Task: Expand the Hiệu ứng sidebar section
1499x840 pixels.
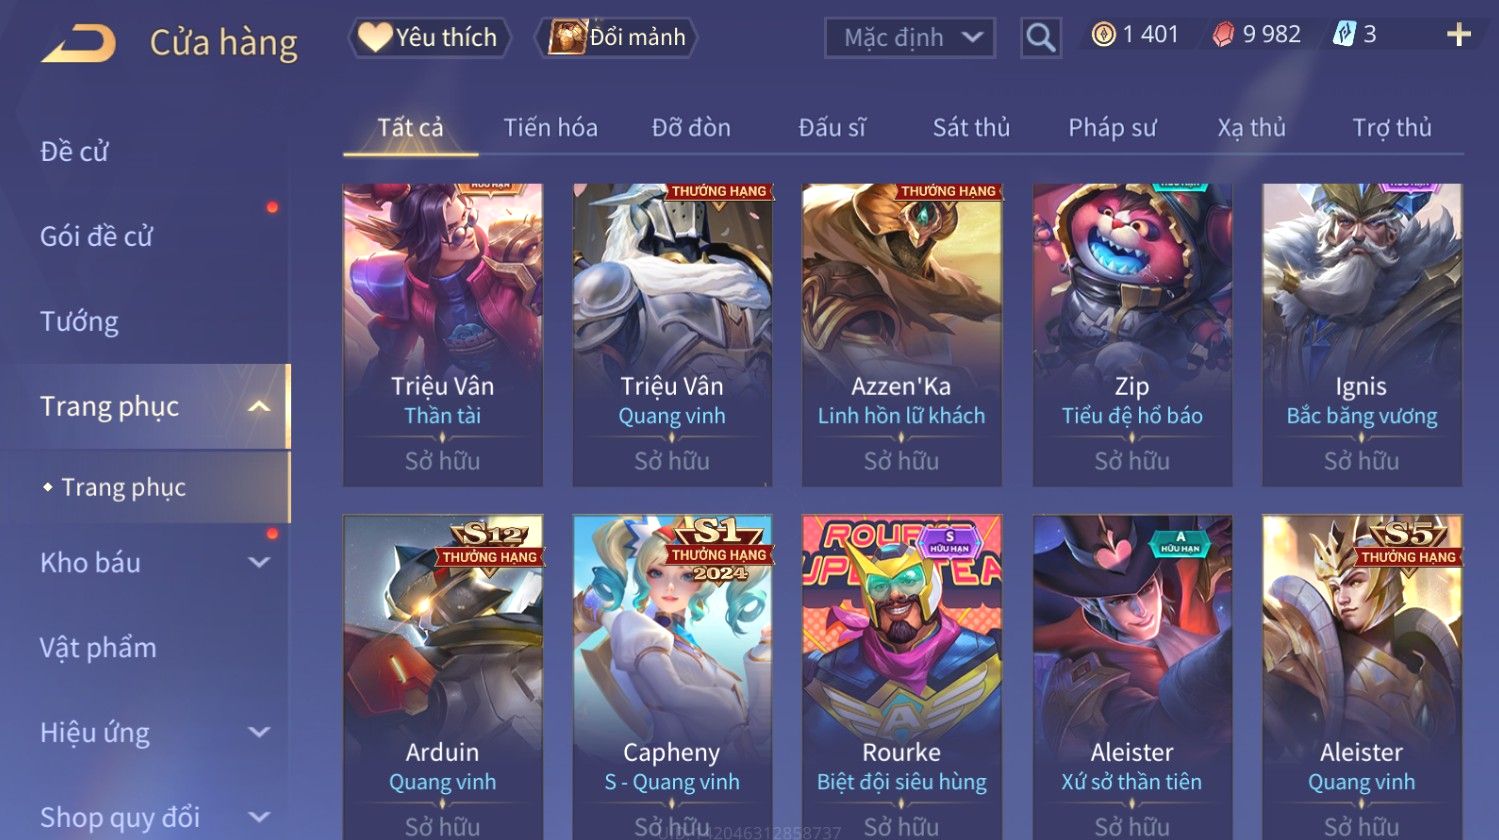Action: (x=258, y=732)
